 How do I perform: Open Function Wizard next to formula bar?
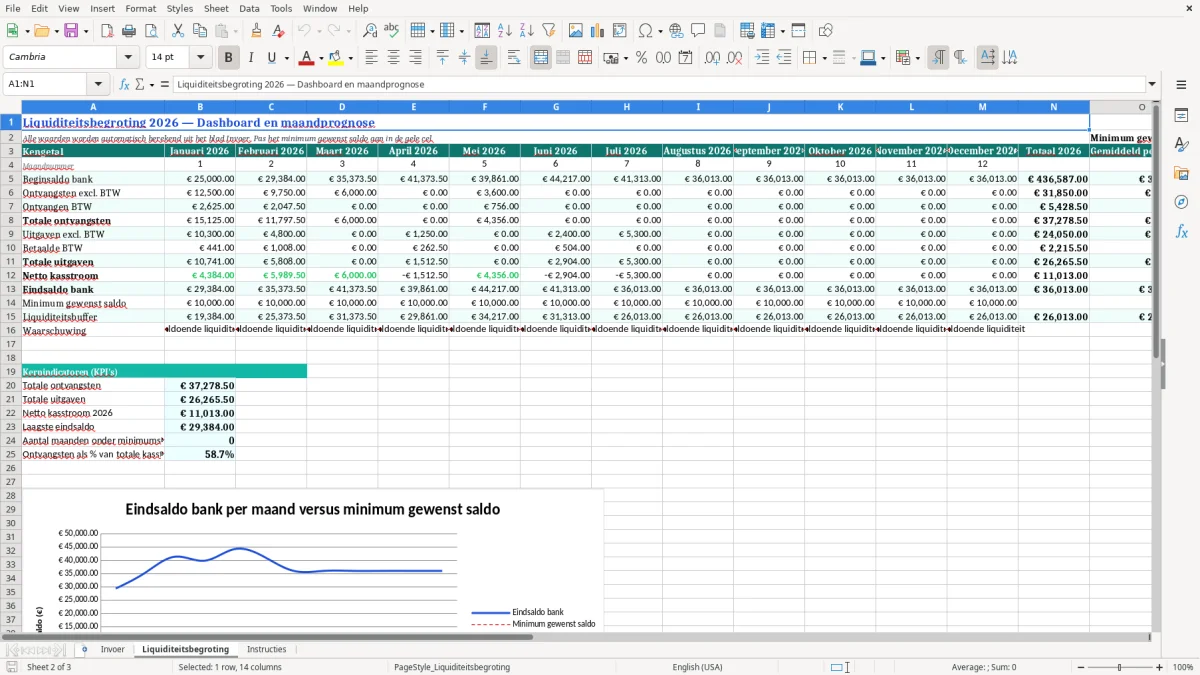[x=125, y=85]
